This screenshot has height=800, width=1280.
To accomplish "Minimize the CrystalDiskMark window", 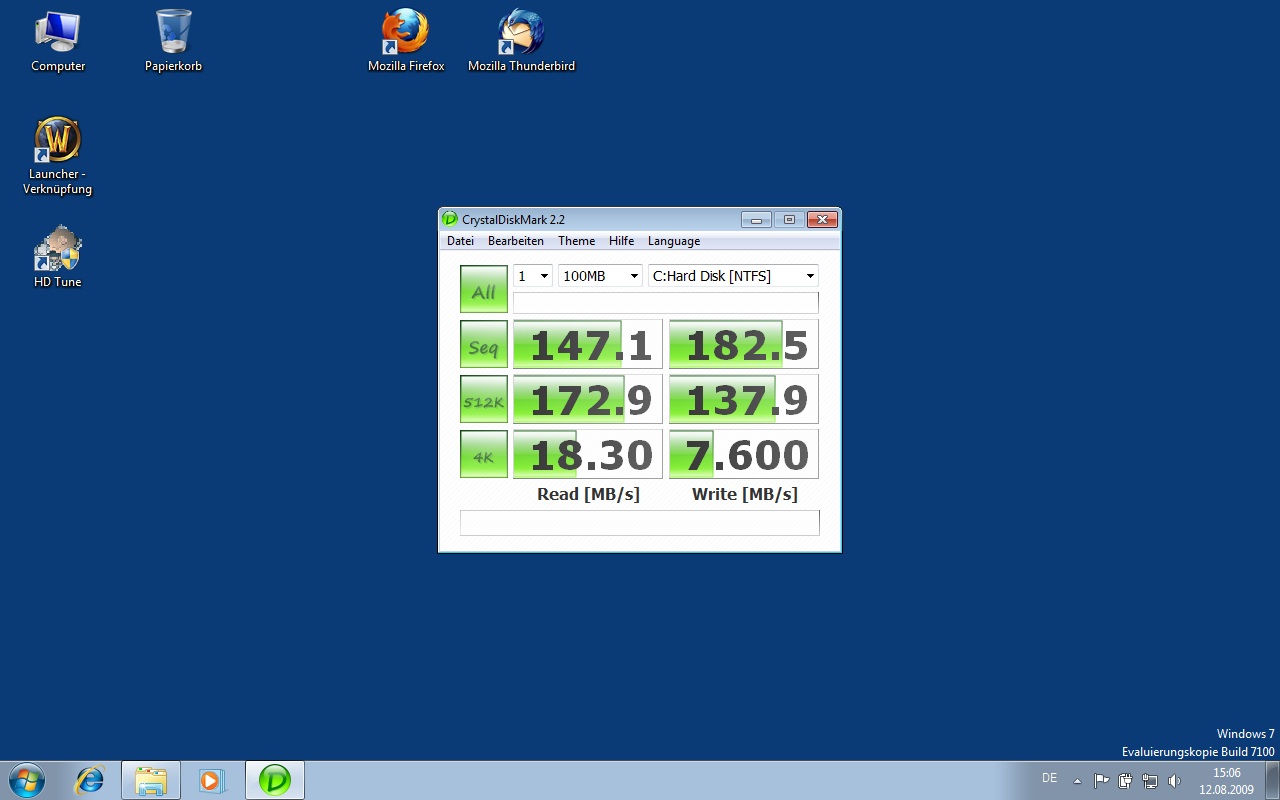I will [756, 219].
